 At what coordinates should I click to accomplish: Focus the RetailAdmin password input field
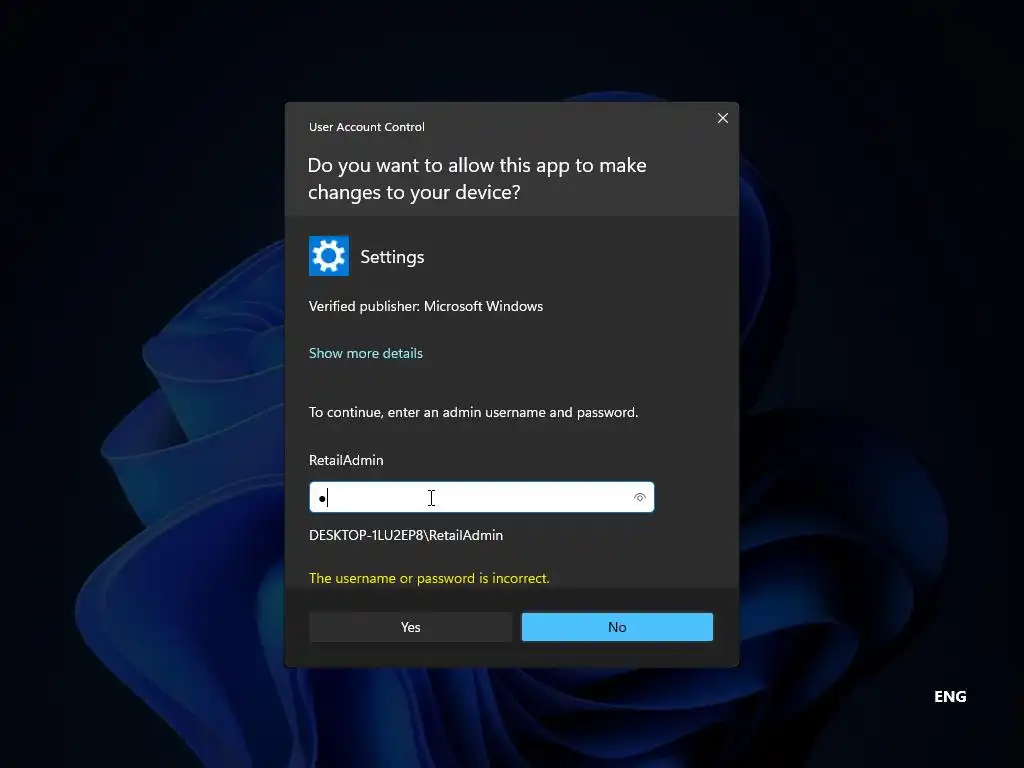point(481,498)
